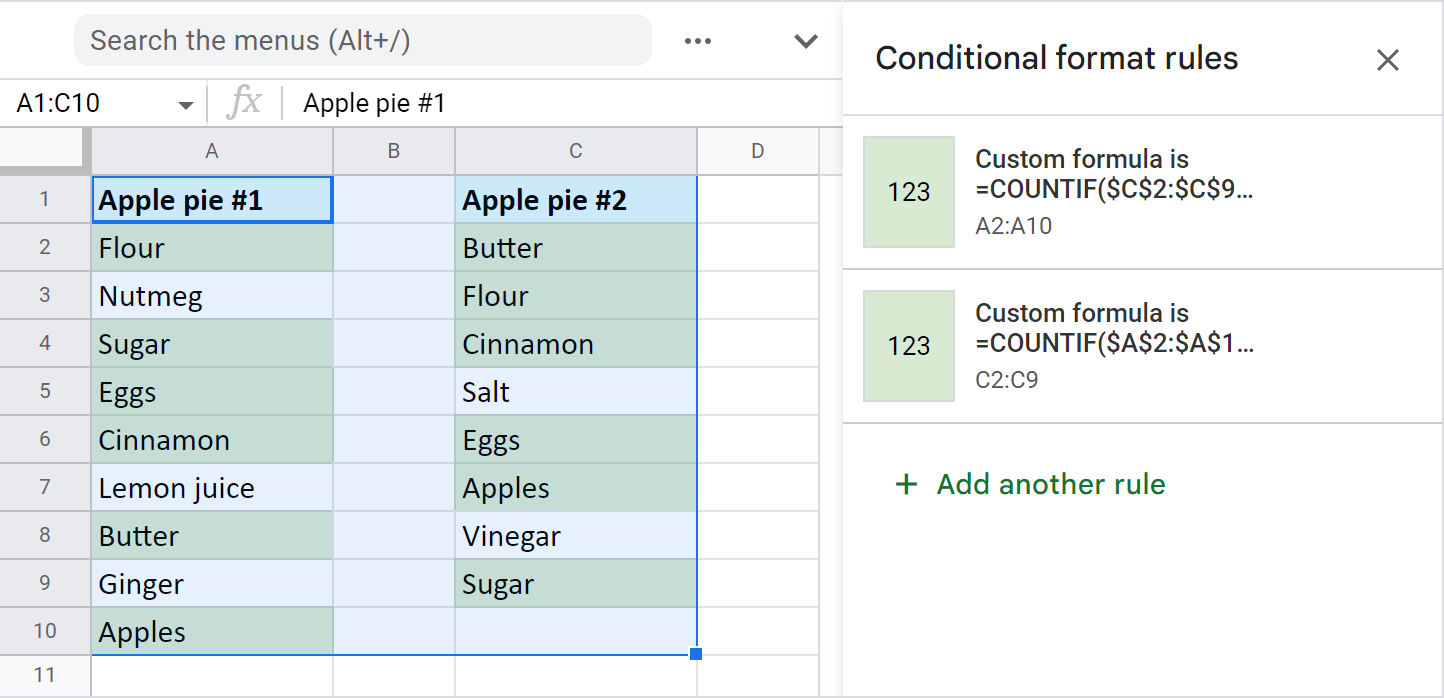The image size is (1444, 698).
Task: Select row 5 header
Action: (45, 391)
